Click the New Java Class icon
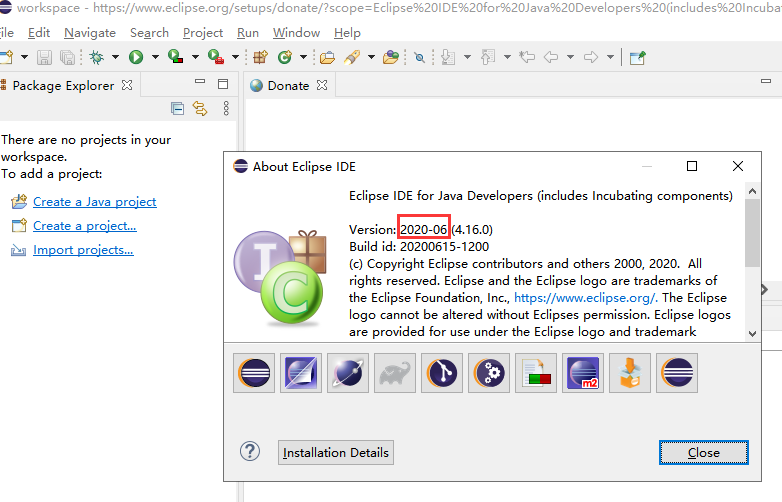 (285, 57)
